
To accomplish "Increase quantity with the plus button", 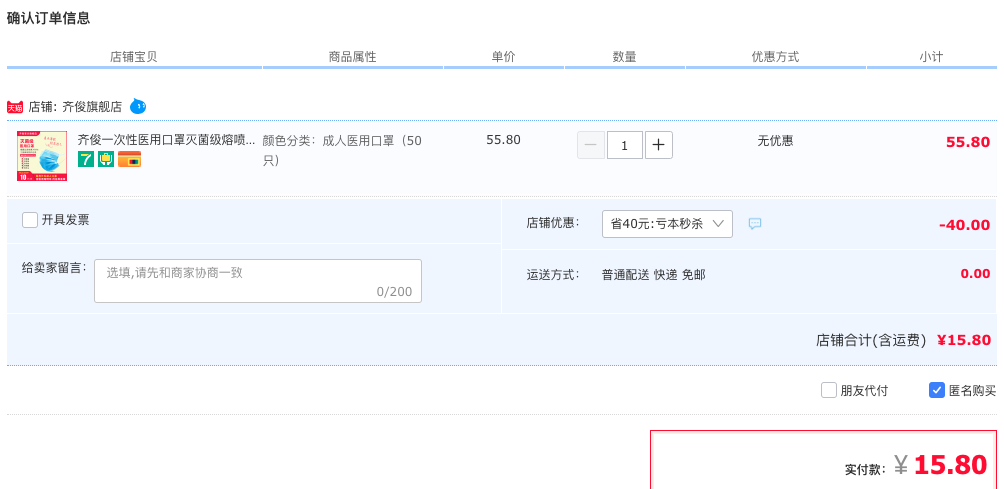I will click(658, 145).
